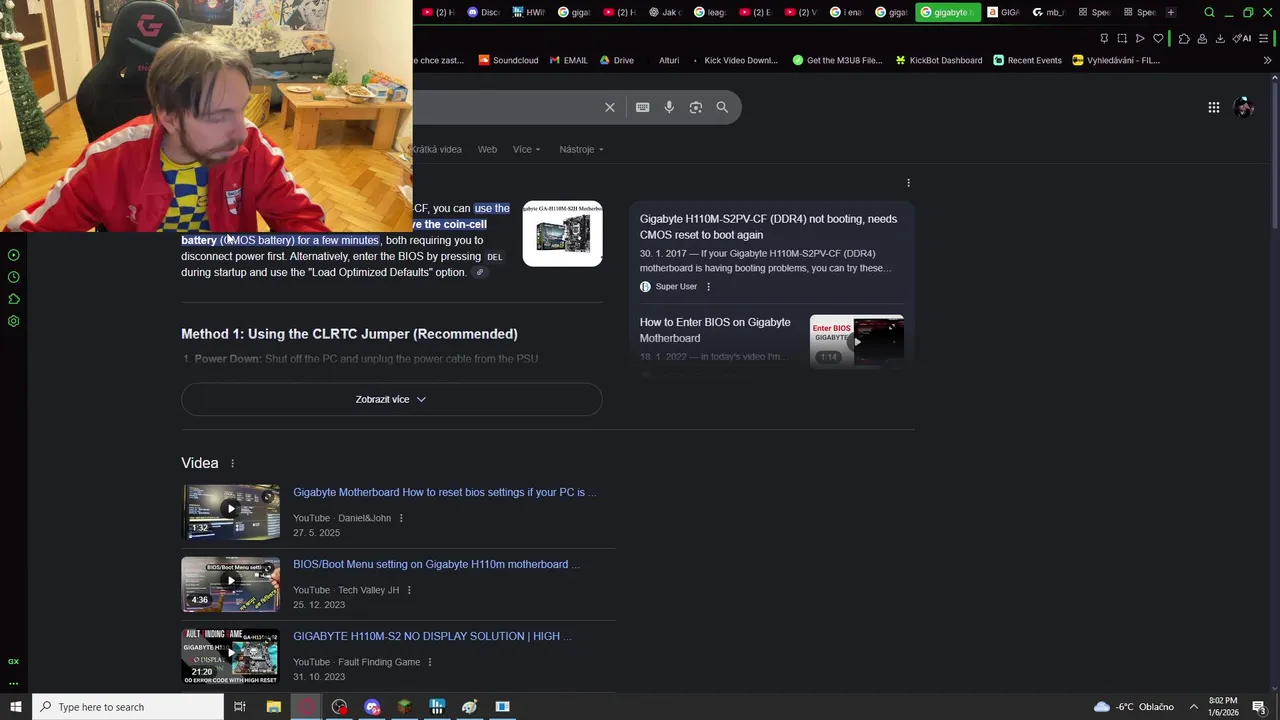The height and width of the screenshot is (720, 1280).
Task: Click the heart bookmark icon in toolbar
Action: (1158, 38)
